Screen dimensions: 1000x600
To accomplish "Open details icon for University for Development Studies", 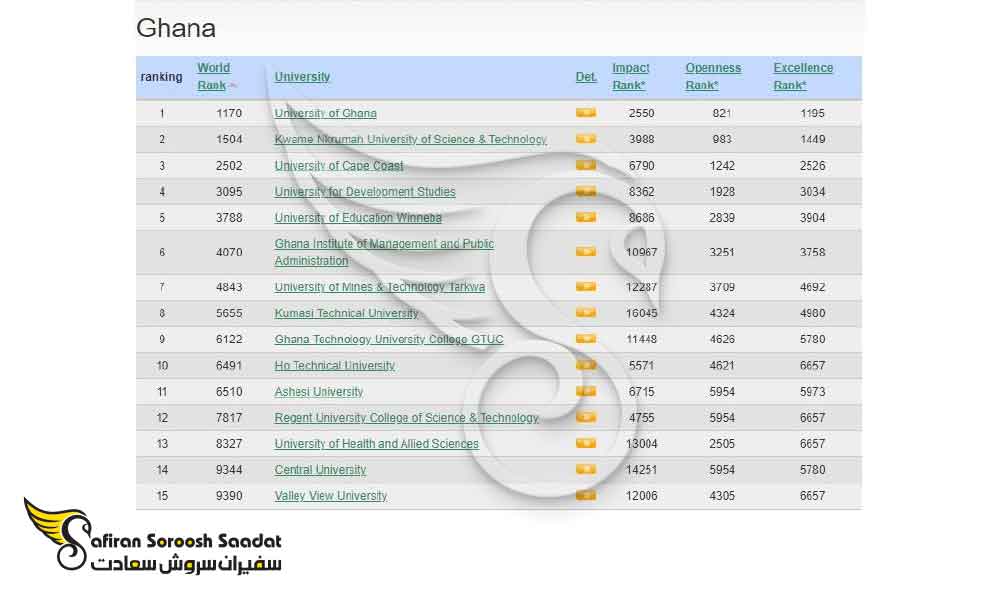I will pyautogui.click(x=585, y=191).
